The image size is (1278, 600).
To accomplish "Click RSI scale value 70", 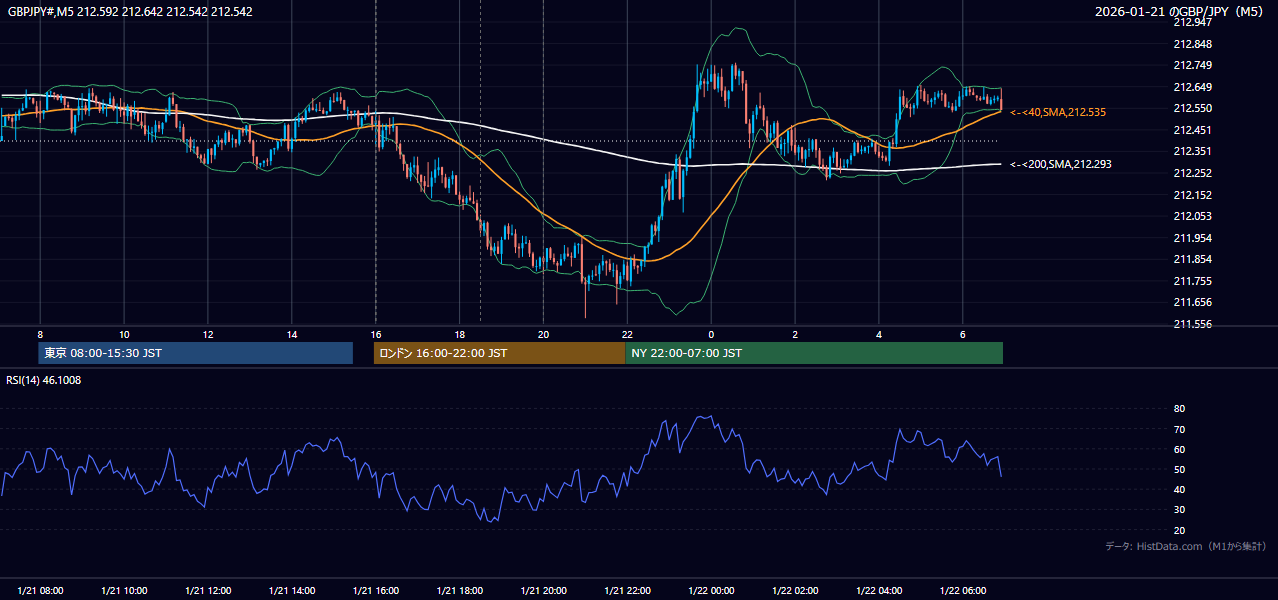I will coord(1179,429).
